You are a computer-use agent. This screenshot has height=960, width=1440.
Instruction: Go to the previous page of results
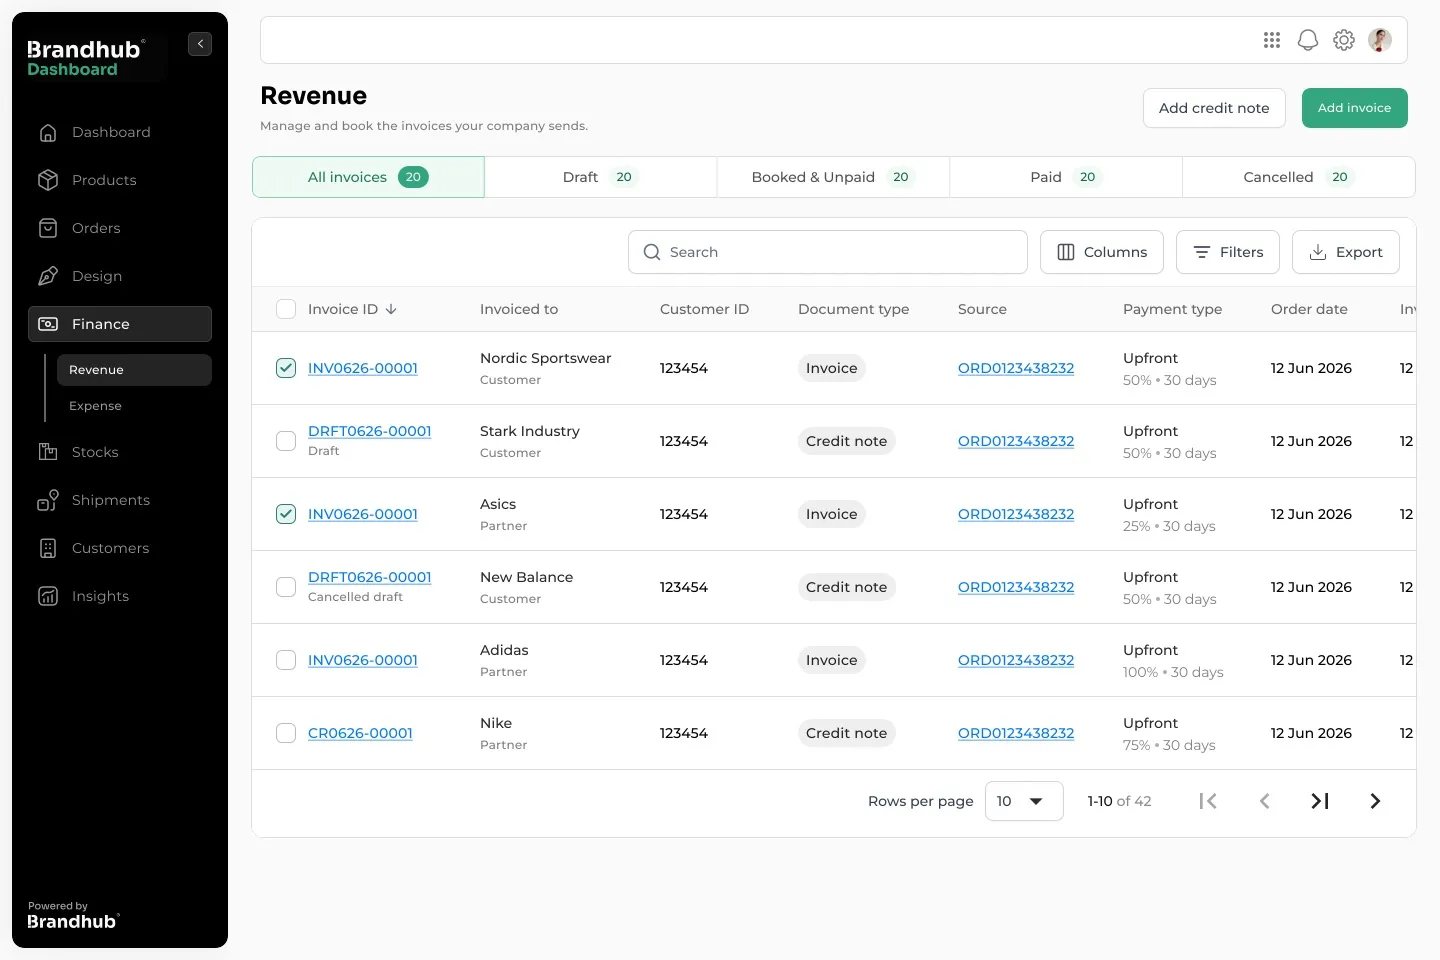[x=1264, y=801]
